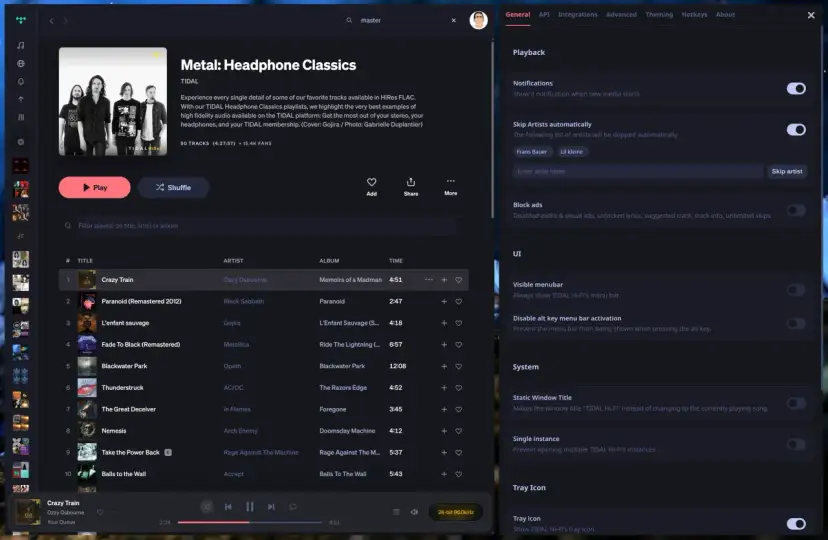Open the About settings tab
The image size is (828, 540).
[x=725, y=15]
